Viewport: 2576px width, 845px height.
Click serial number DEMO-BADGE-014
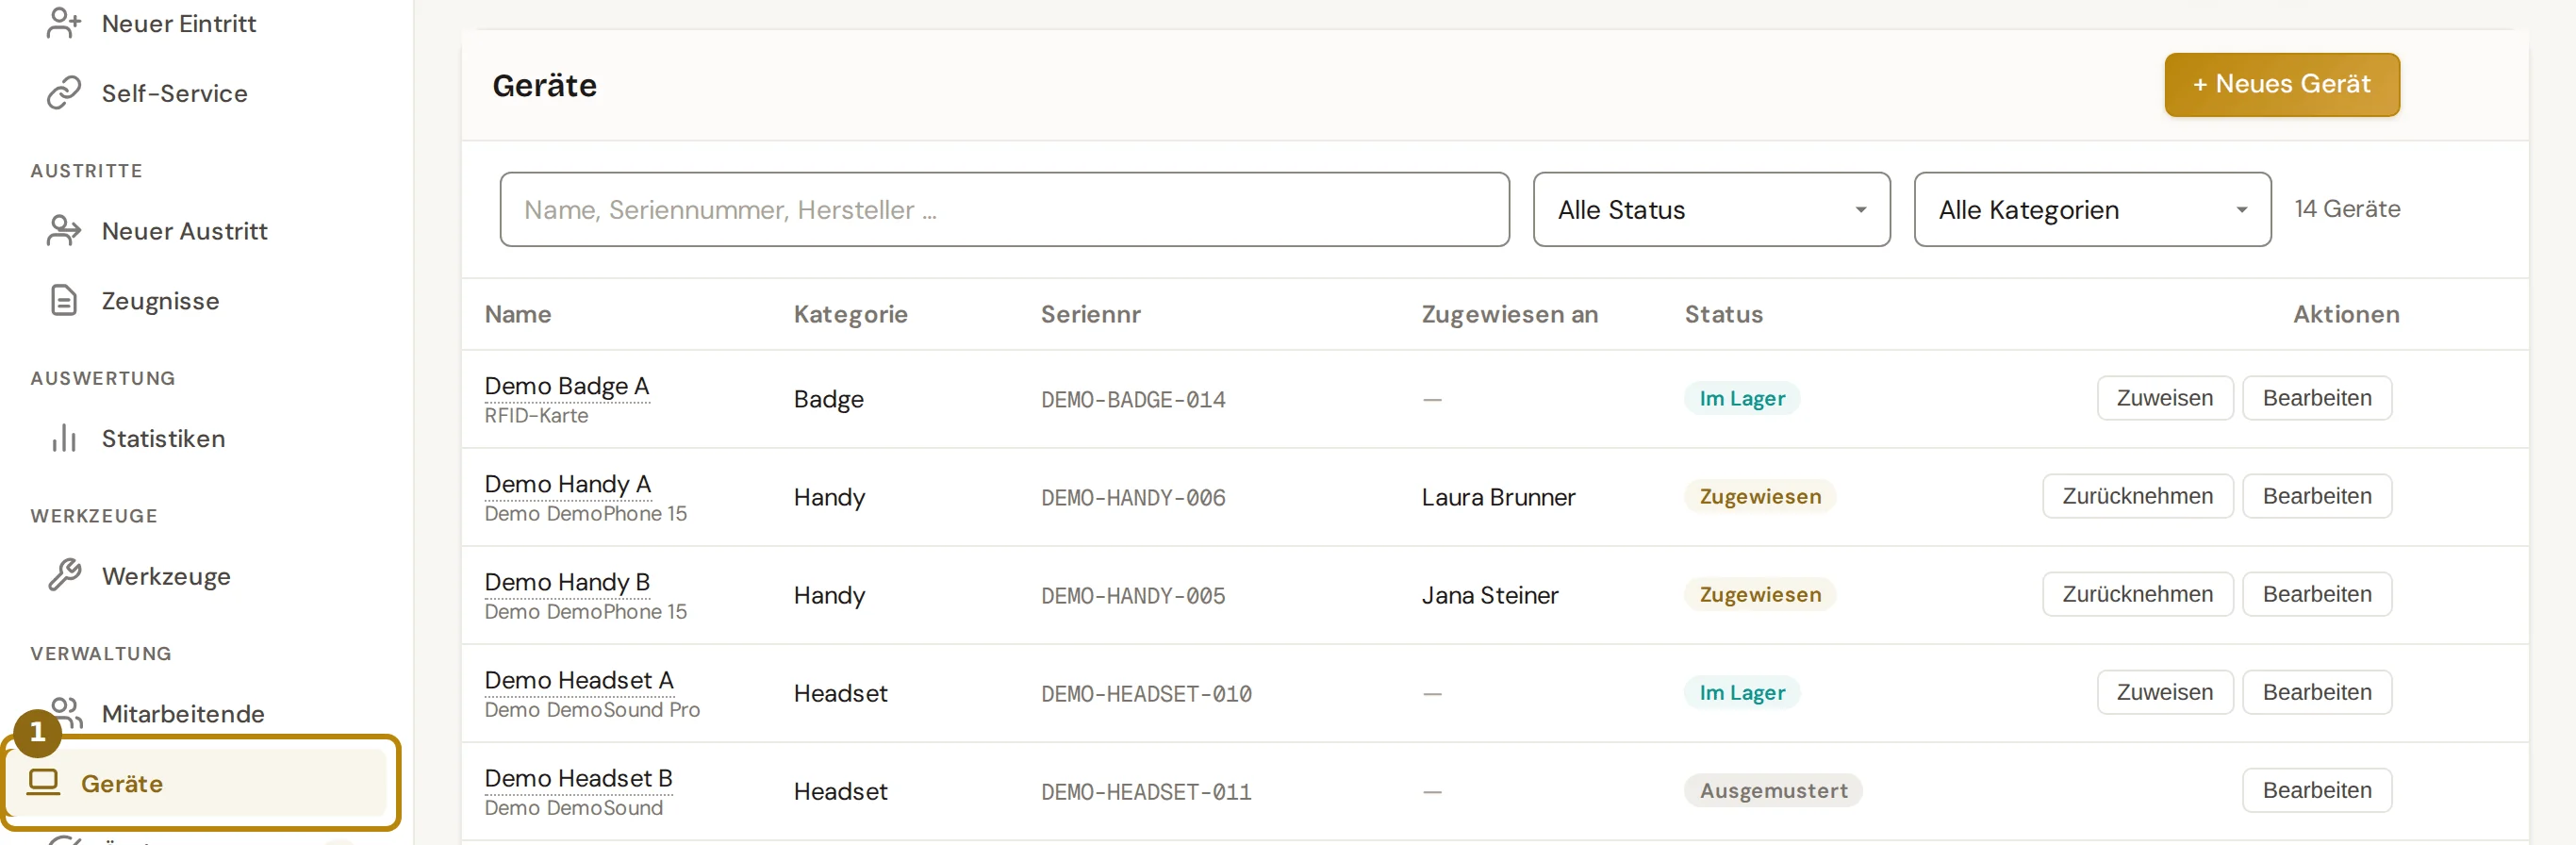1133,400
